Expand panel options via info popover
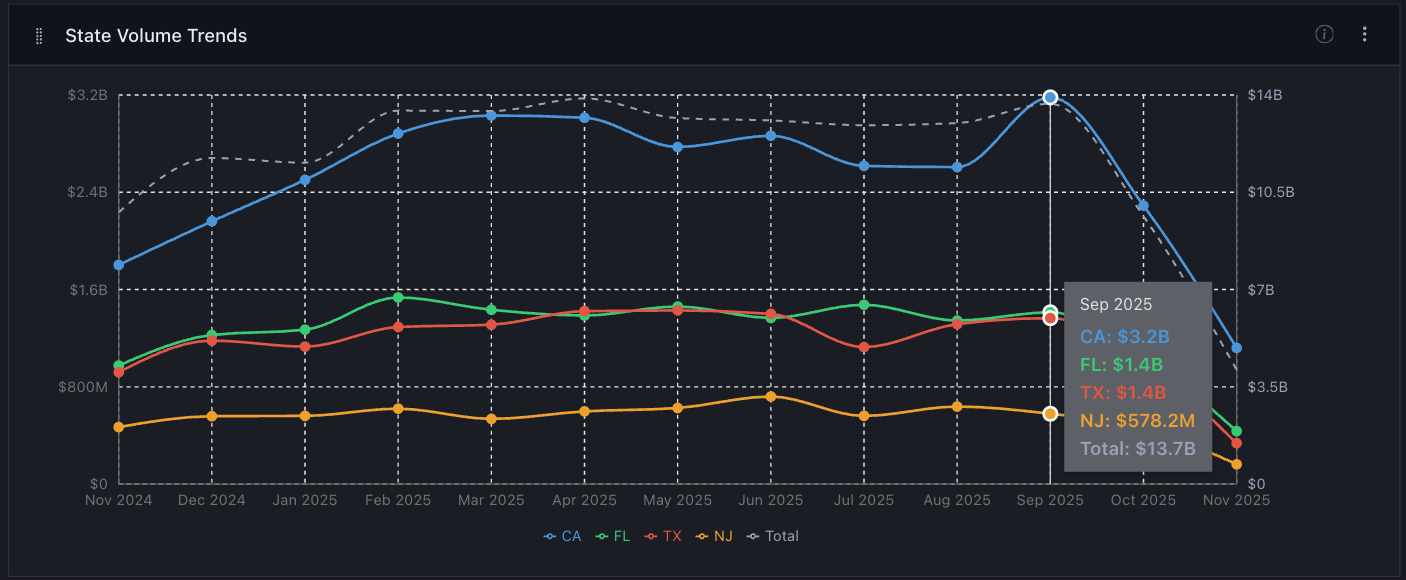1406x580 pixels. pyautogui.click(x=1324, y=33)
